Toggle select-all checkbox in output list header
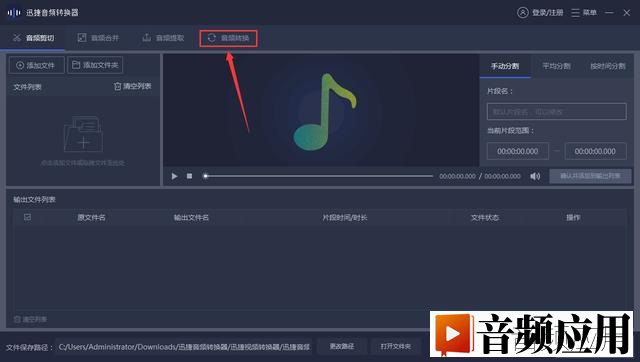The width and height of the screenshot is (640, 362). (x=27, y=217)
